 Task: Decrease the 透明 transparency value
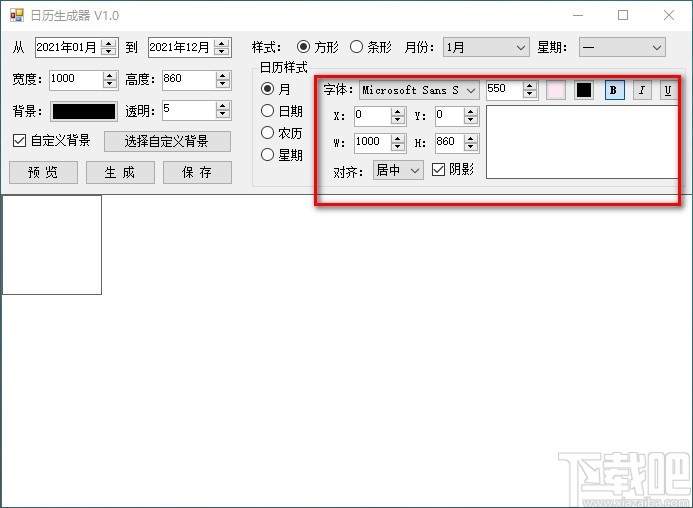tap(222, 114)
